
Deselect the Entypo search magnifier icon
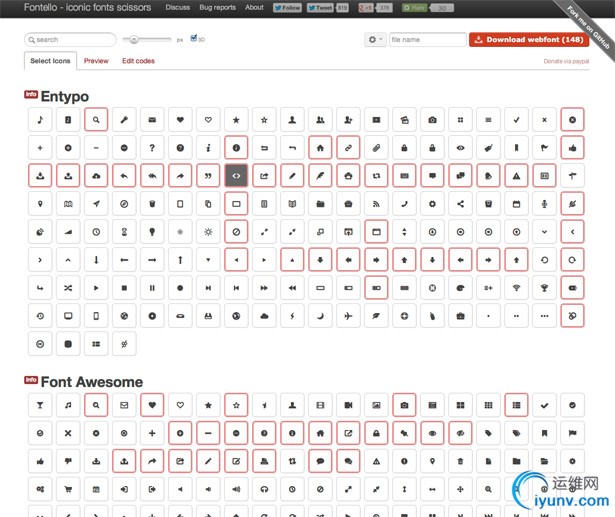tap(96, 120)
